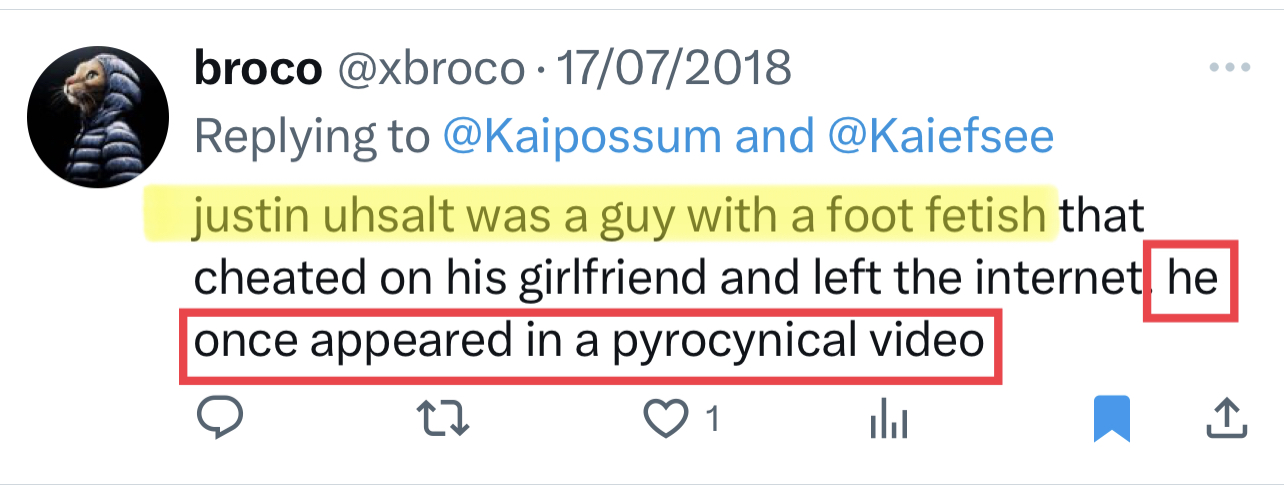Share the tweet via upload arrow icon
This screenshot has width=1284, height=496.
(1225, 420)
